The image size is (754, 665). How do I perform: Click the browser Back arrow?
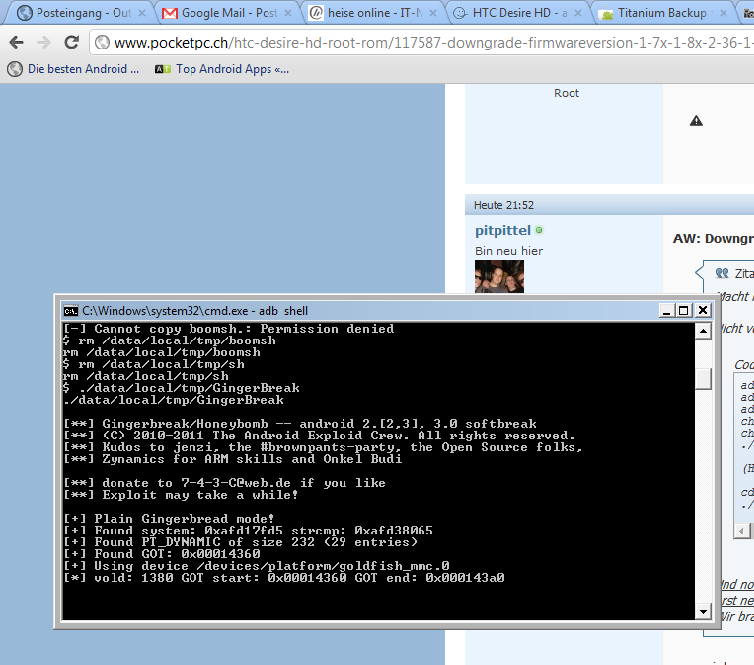click(16, 43)
